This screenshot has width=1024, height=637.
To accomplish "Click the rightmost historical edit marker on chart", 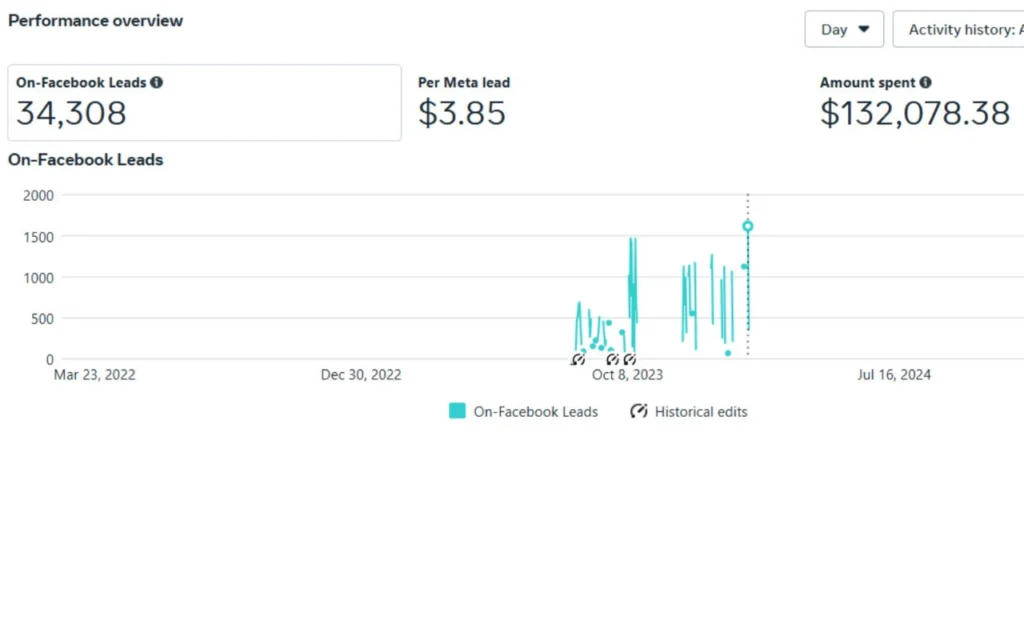I will tap(629, 359).
